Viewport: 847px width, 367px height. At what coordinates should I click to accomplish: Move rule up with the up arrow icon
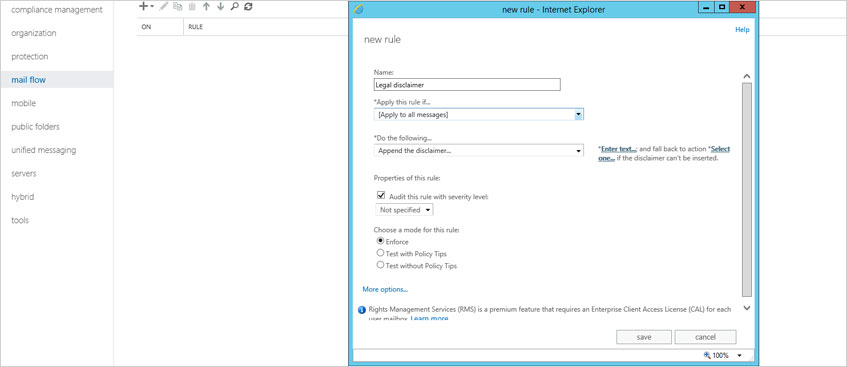[x=206, y=6]
